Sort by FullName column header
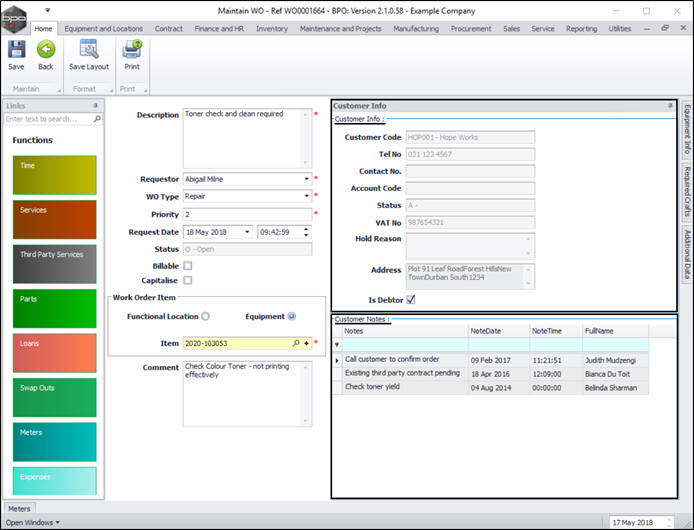694x530 pixels. pyautogui.click(x=615, y=331)
